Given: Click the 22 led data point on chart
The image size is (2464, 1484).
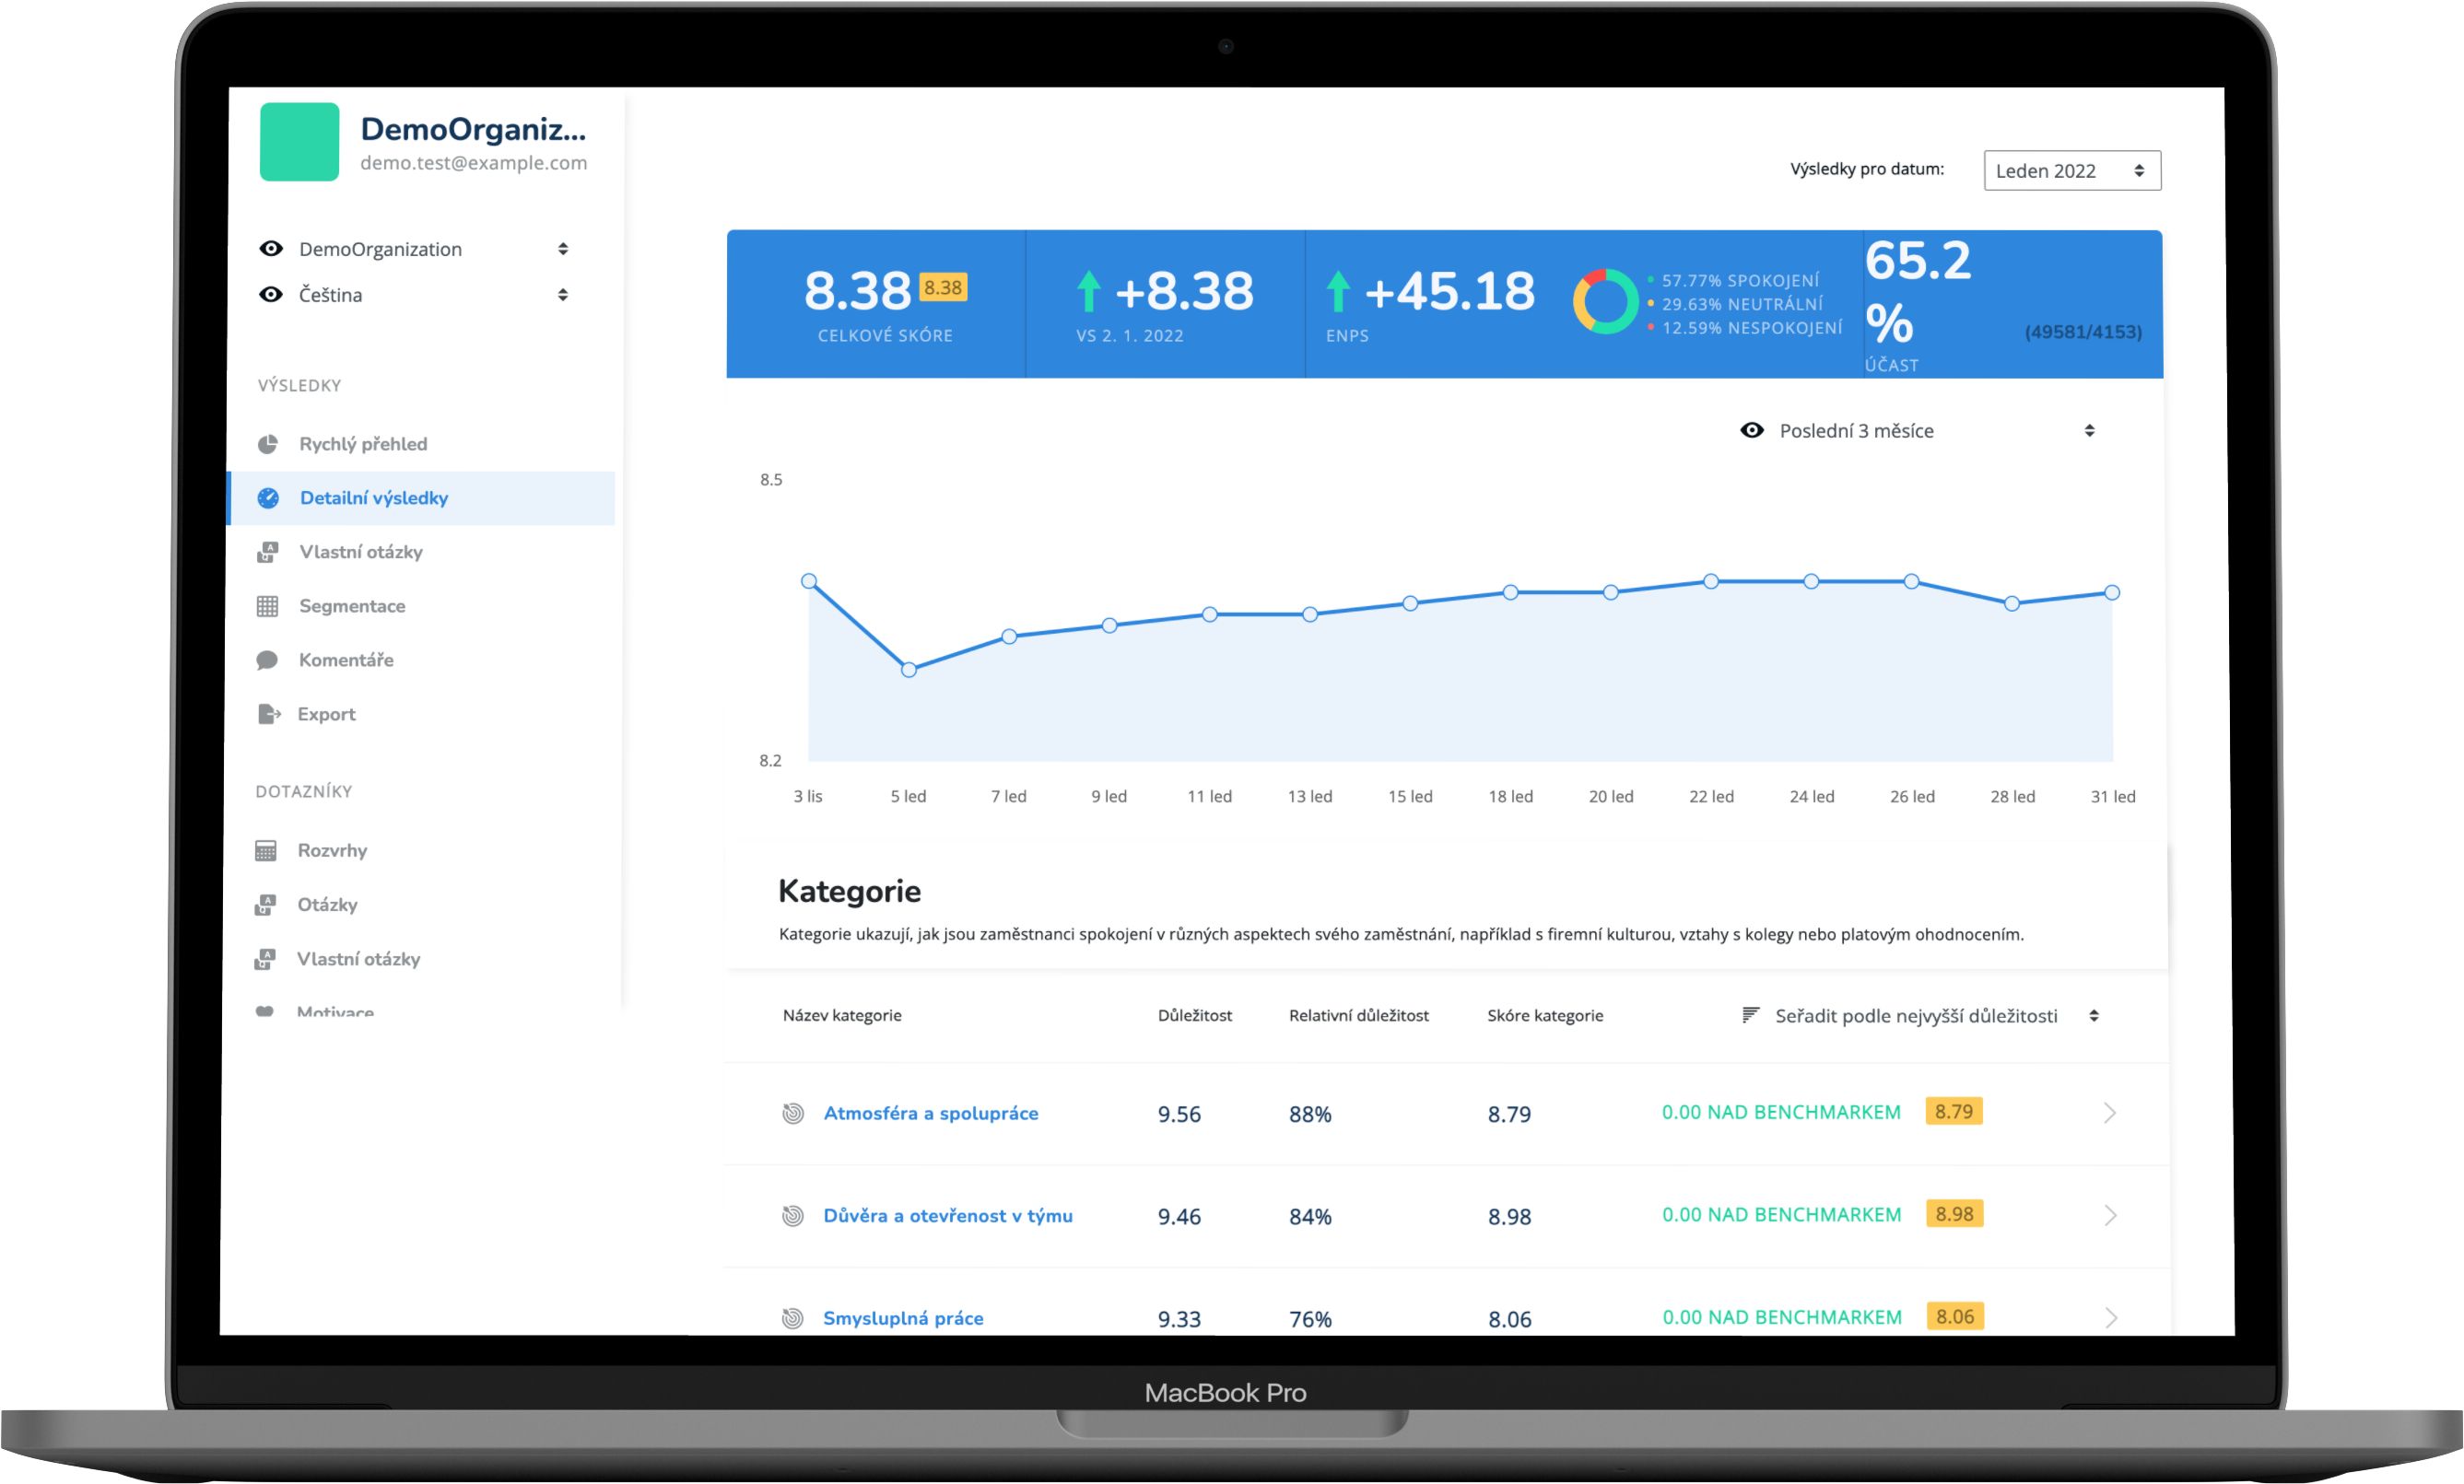Looking at the screenshot, I should click(x=1711, y=581).
